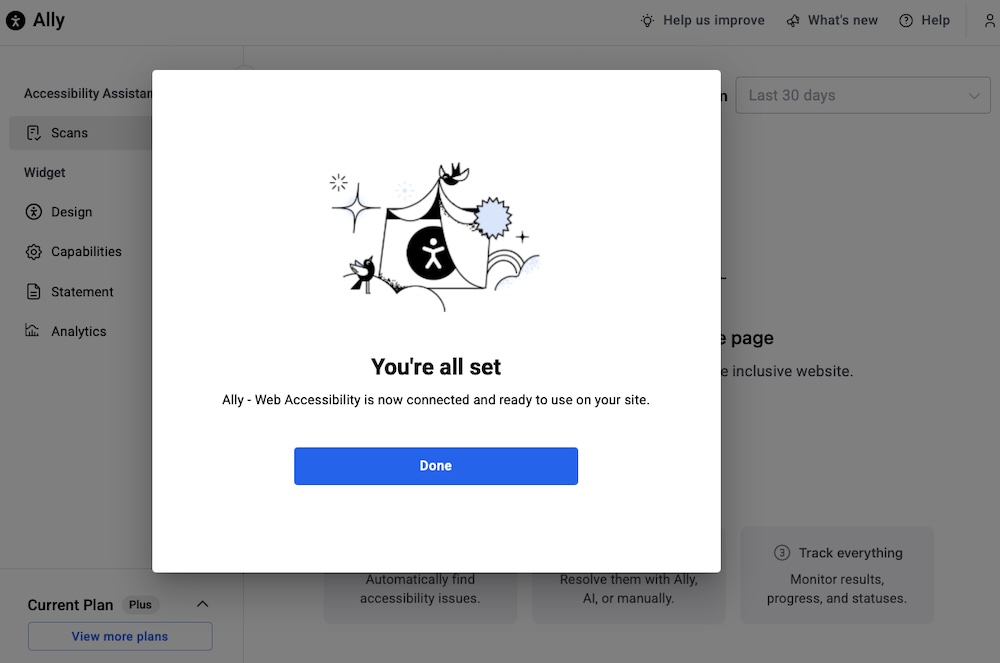Click the Plus plan badge
The height and width of the screenshot is (663, 1000).
coord(140,605)
